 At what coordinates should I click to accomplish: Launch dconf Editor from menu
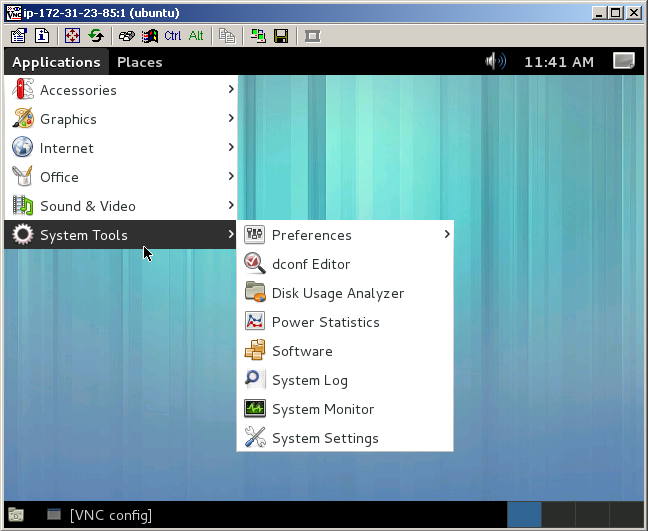tap(311, 264)
